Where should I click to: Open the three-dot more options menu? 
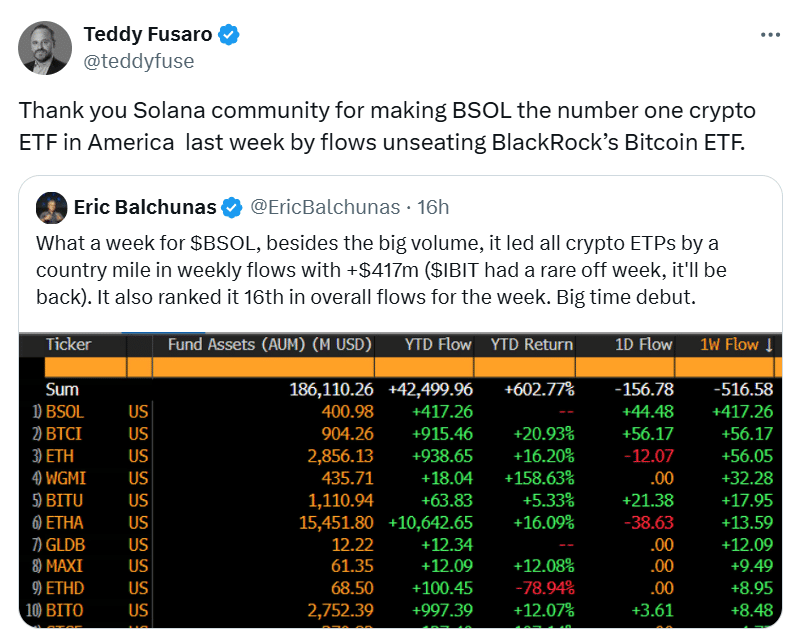coord(769,35)
